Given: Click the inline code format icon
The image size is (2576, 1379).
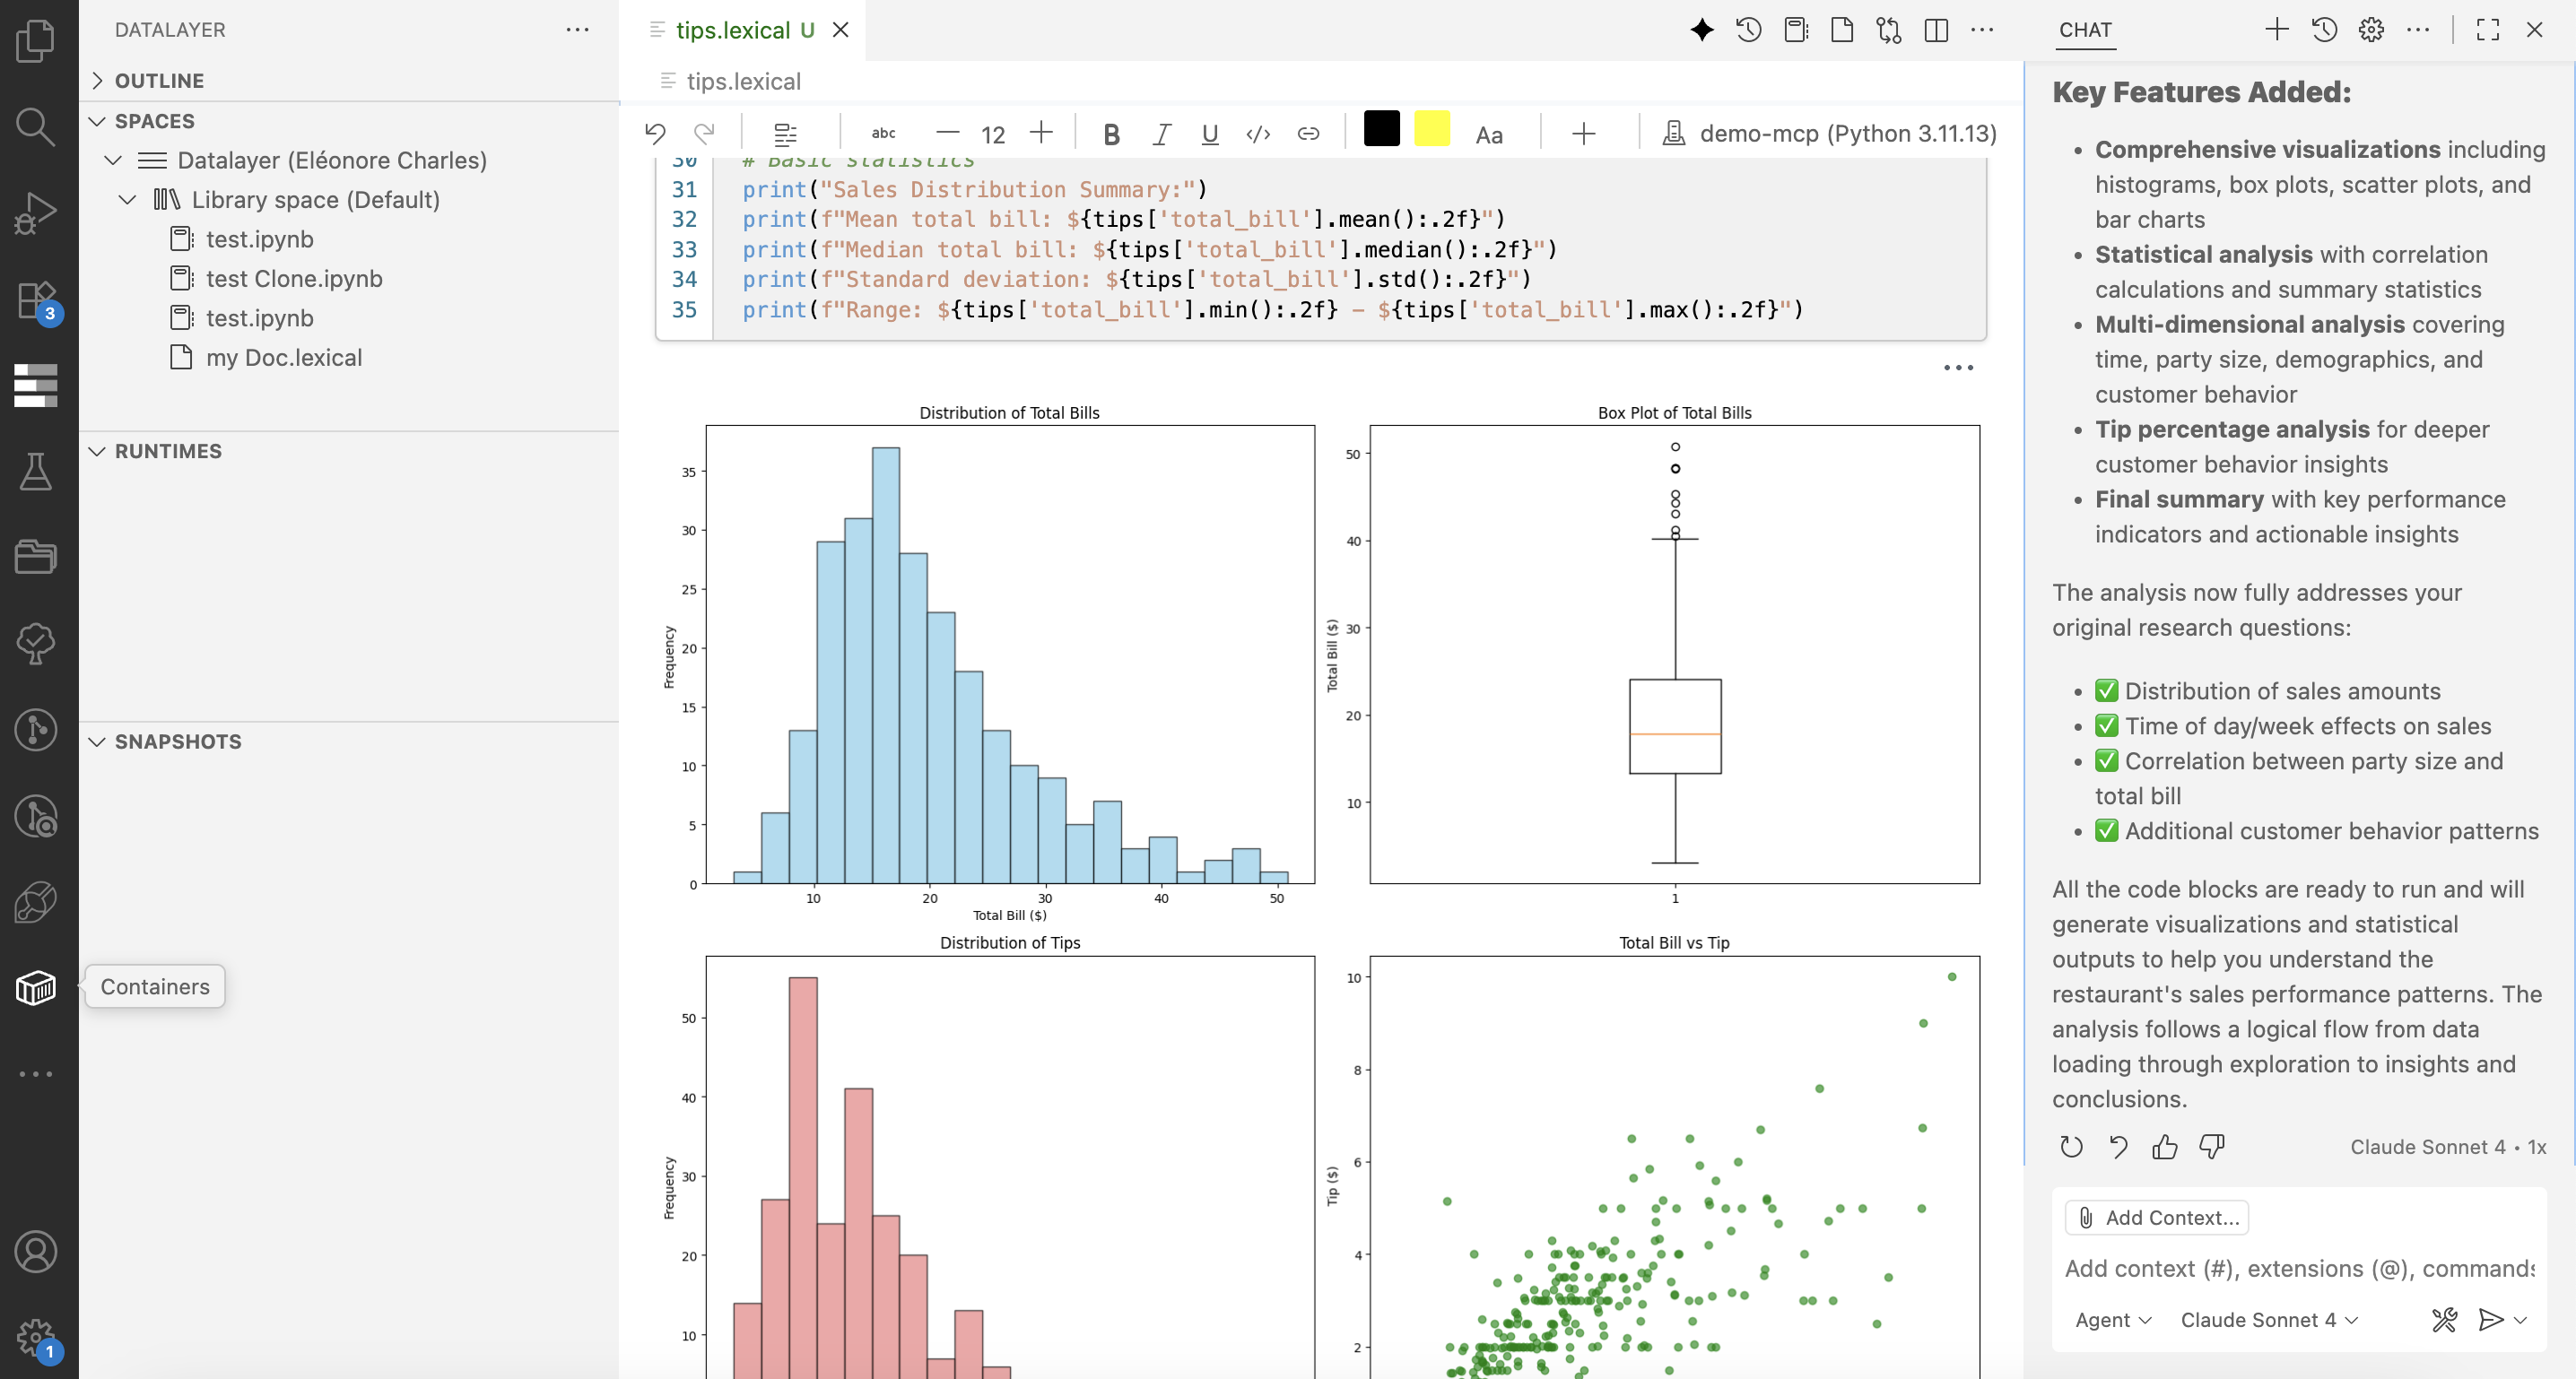Looking at the screenshot, I should coord(1258,133).
